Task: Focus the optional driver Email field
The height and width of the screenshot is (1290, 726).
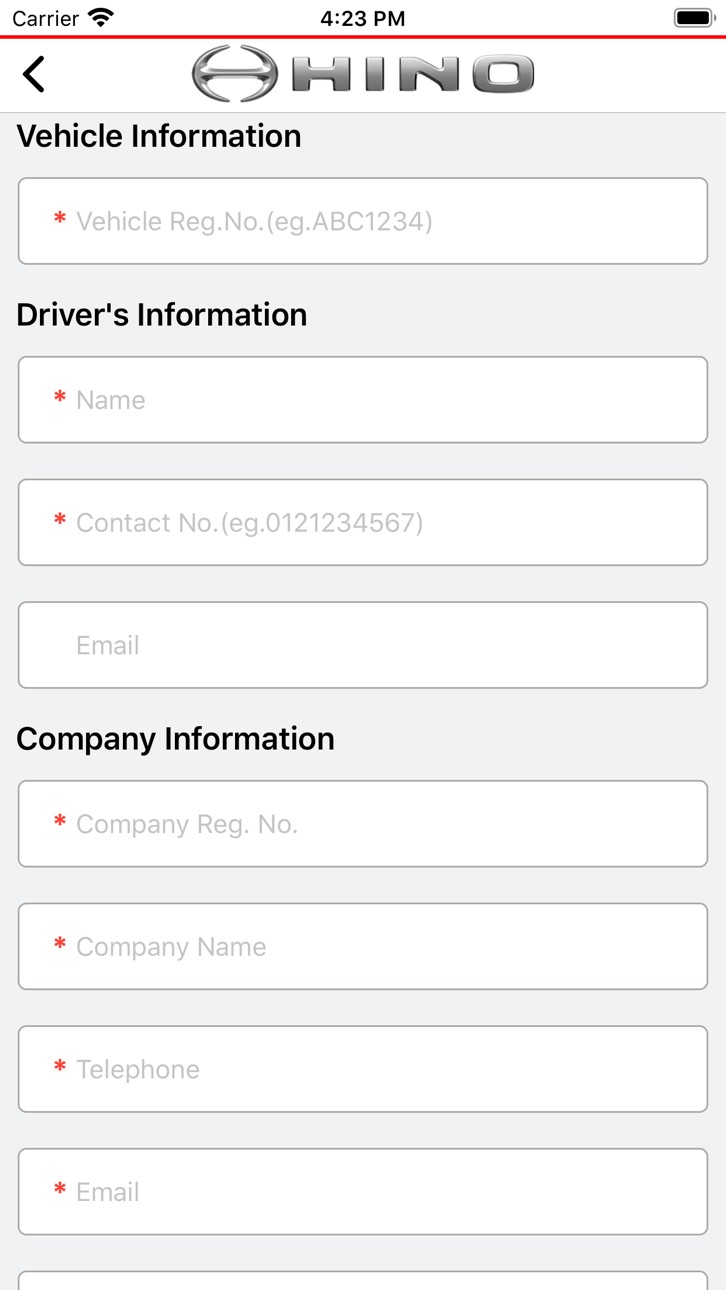Action: click(363, 645)
